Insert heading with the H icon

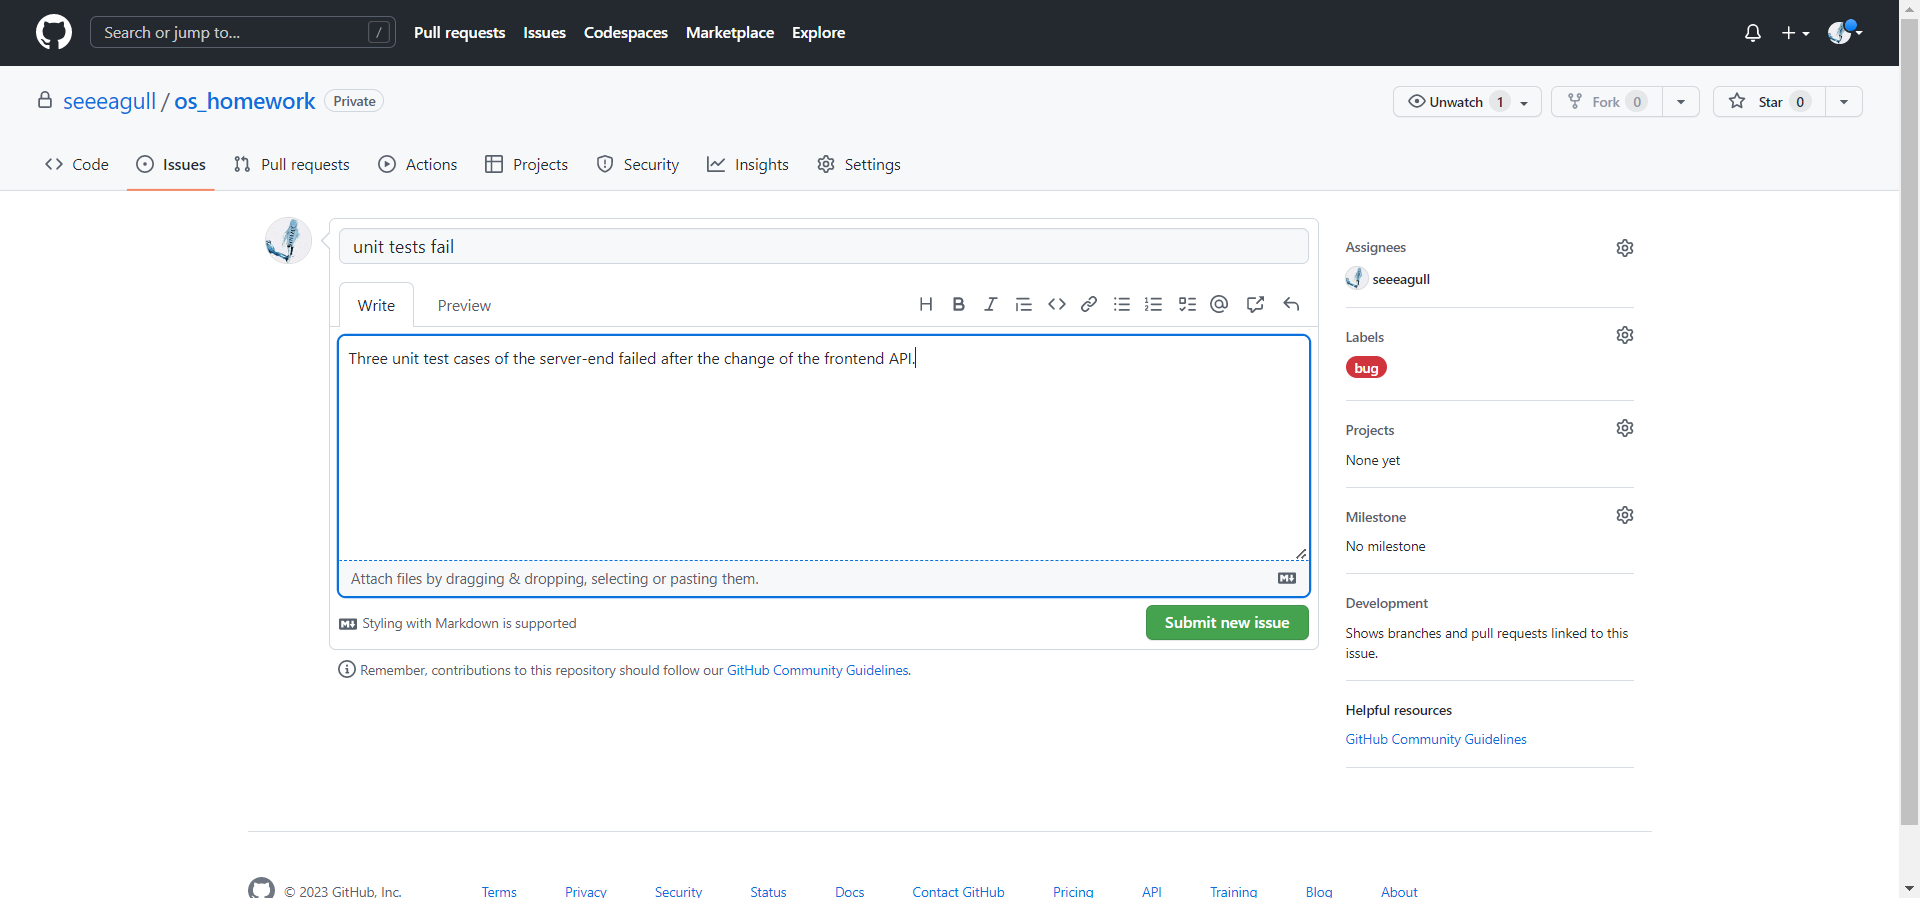coord(926,304)
